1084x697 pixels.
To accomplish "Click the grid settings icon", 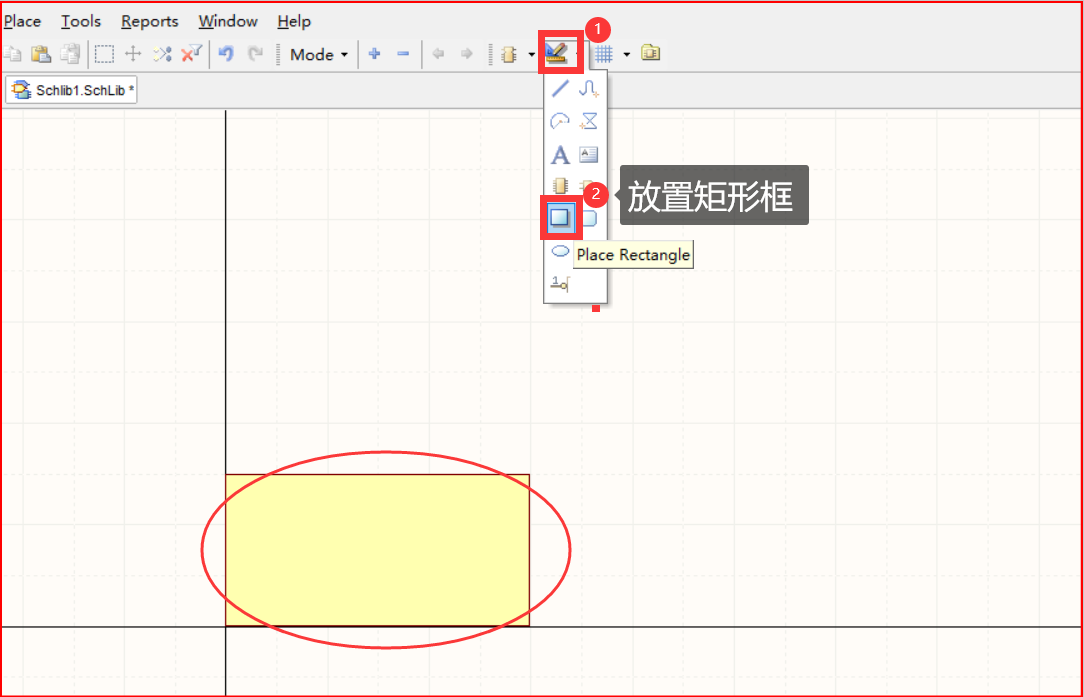I will pos(605,54).
